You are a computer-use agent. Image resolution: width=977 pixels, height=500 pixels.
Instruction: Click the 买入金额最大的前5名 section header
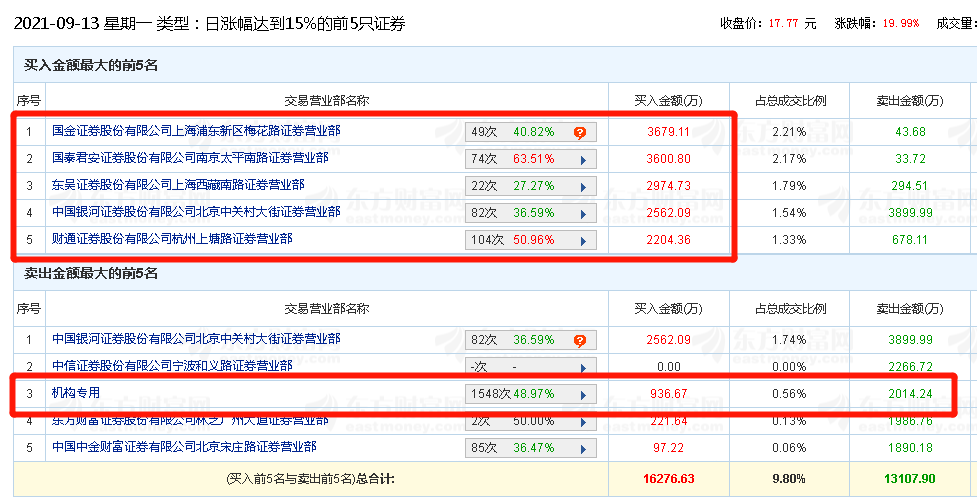pos(91,65)
